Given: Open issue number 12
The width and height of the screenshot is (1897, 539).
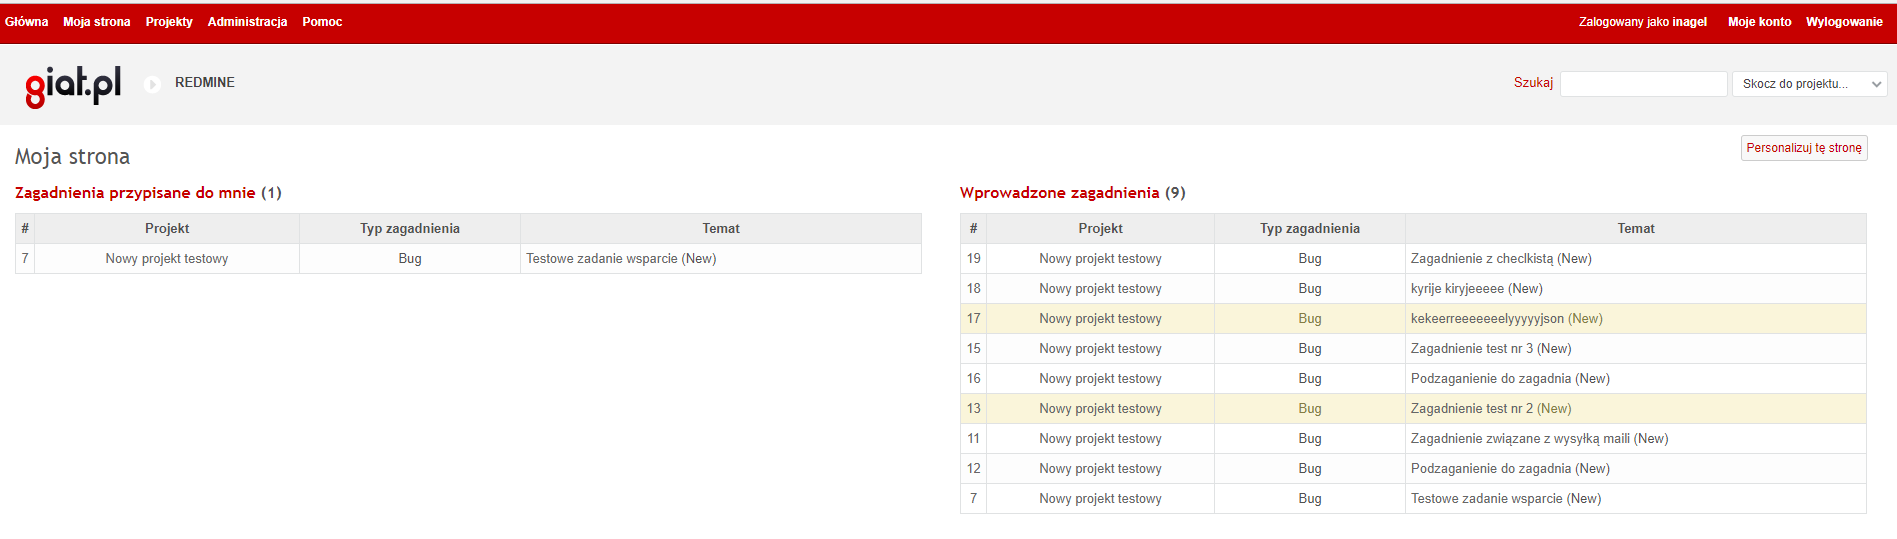Looking at the screenshot, I should [x=973, y=469].
